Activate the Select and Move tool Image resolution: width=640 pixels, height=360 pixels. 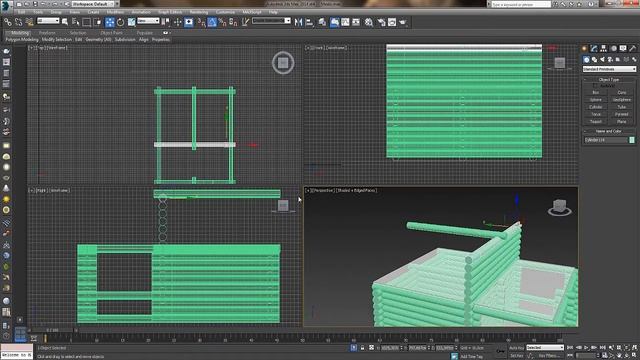[x=109, y=22]
